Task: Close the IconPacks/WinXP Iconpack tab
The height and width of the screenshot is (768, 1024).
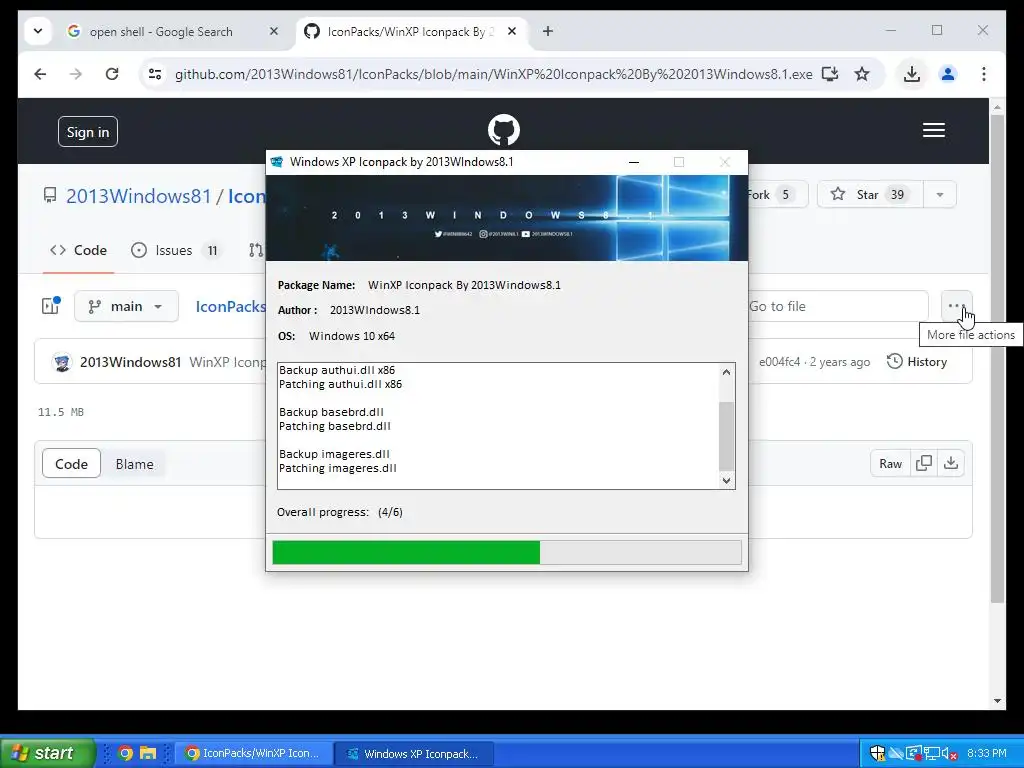Action: click(x=512, y=31)
